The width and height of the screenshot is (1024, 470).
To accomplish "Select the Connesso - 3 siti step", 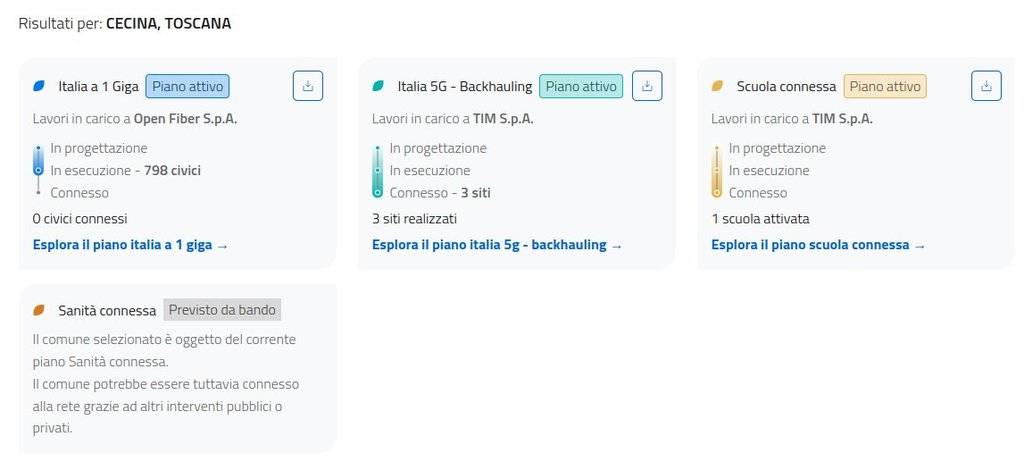I will click(440, 193).
